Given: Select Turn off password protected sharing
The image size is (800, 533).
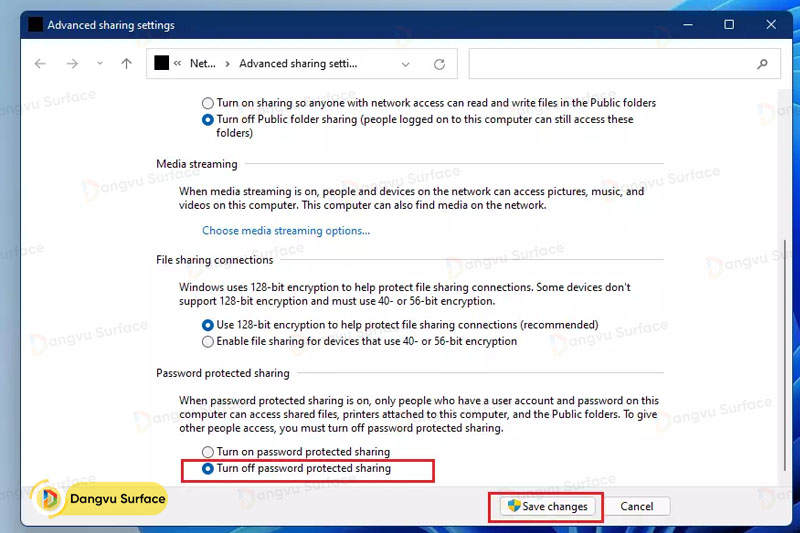Looking at the screenshot, I should [208, 468].
